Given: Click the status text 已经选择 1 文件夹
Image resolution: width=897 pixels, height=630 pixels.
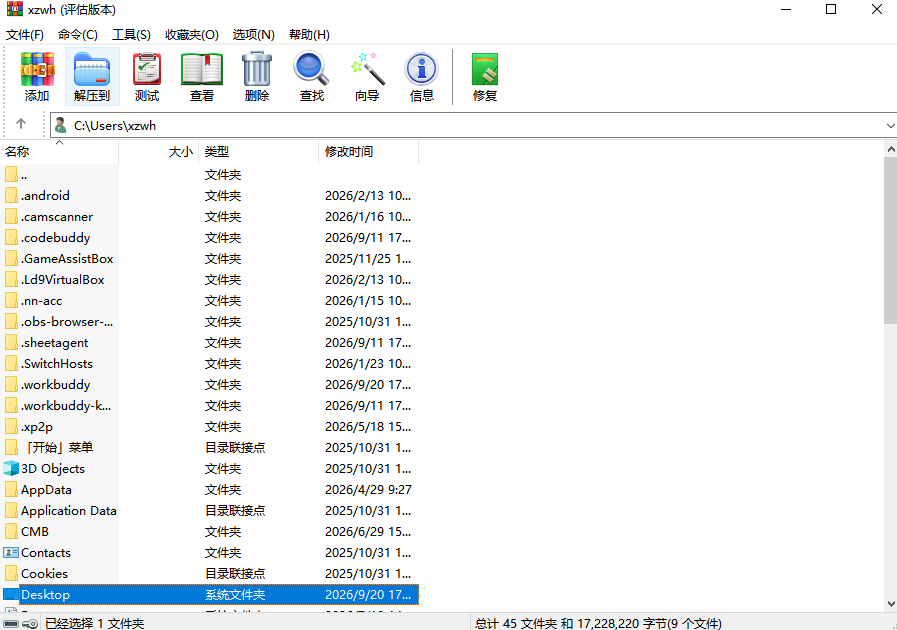Looking at the screenshot, I should coord(94,623).
